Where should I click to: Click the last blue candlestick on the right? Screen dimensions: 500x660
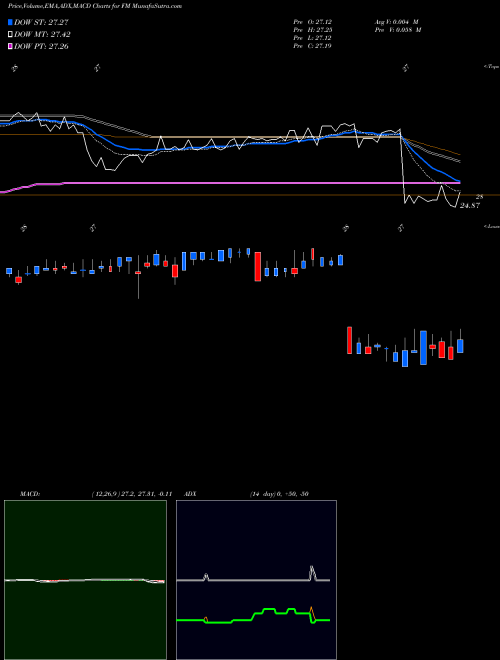click(x=460, y=346)
